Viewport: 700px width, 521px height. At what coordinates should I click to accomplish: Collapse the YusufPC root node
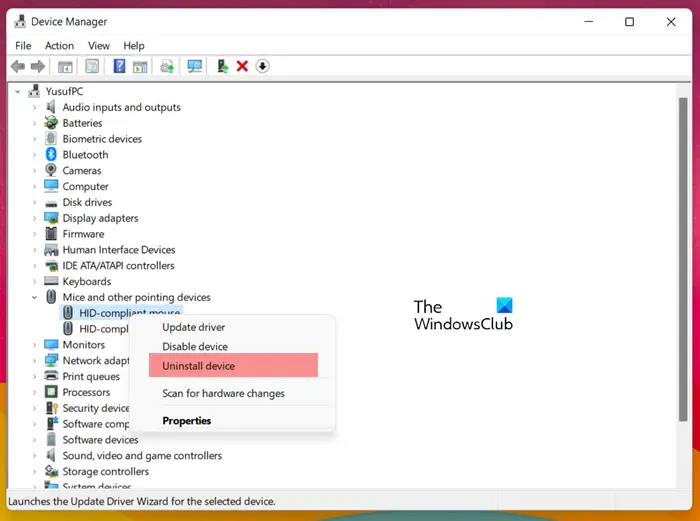17,92
